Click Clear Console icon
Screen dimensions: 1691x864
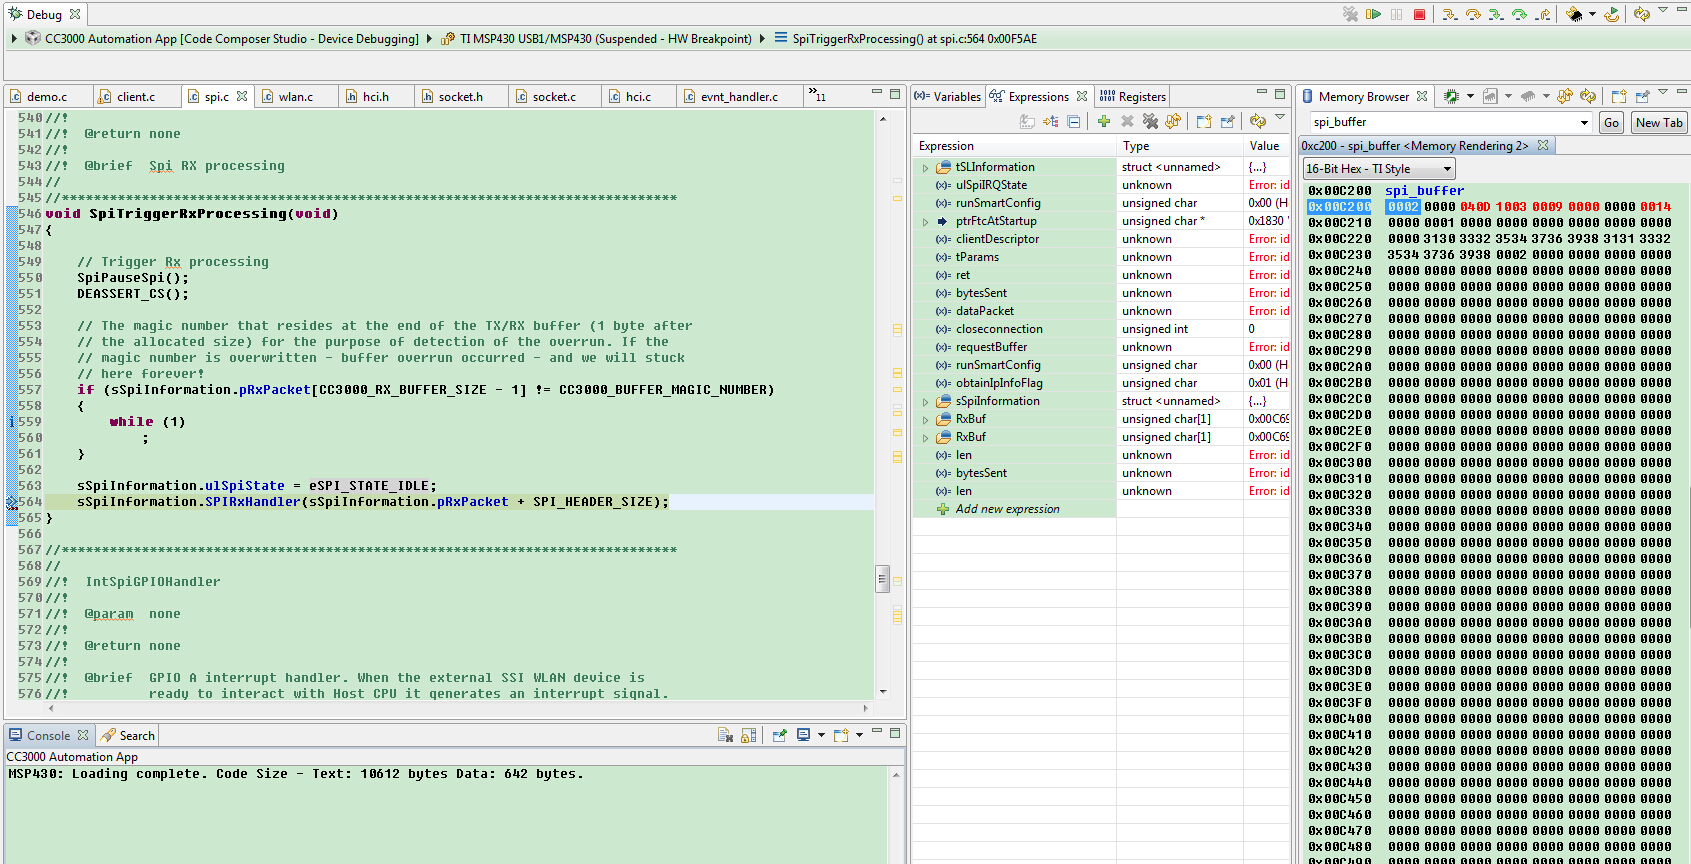[725, 735]
